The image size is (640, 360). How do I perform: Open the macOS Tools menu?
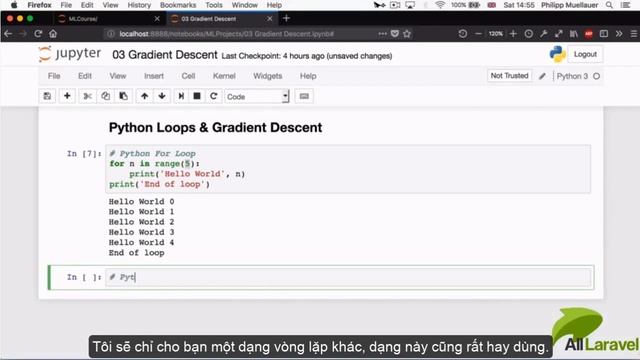(x=214, y=5)
